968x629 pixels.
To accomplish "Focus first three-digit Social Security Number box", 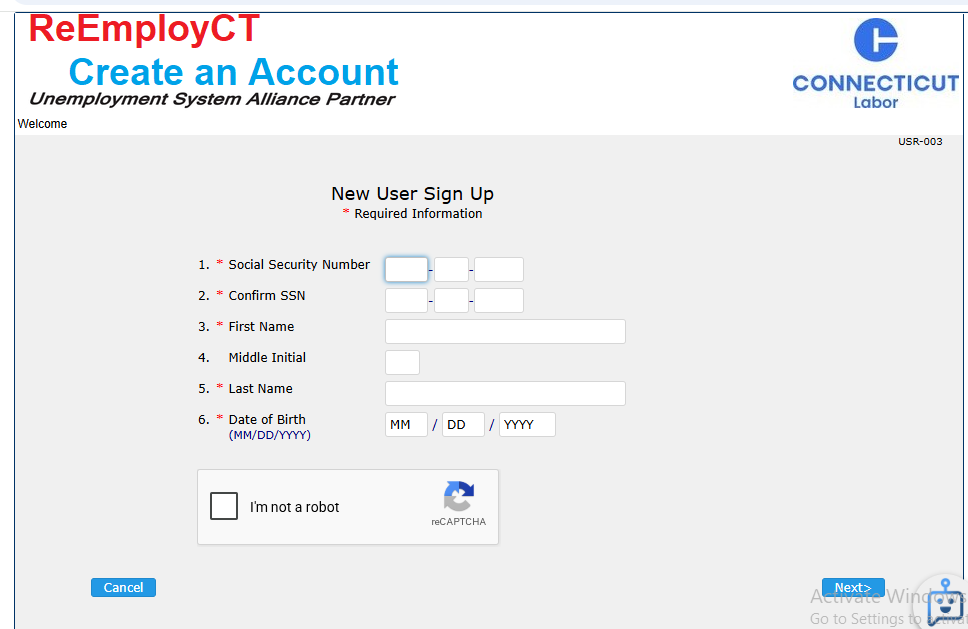I will [x=406, y=270].
